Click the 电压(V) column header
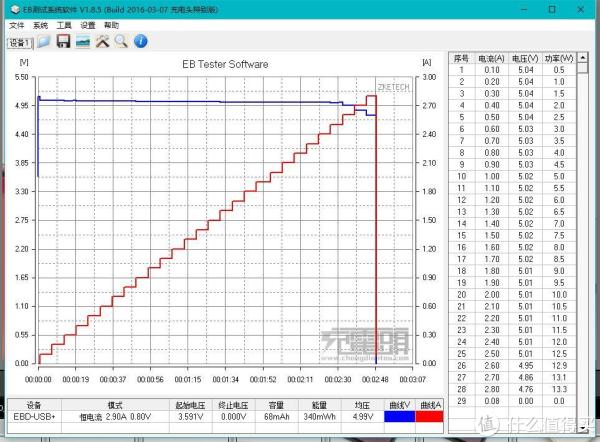The height and width of the screenshot is (442, 600). [x=525, y=58]
